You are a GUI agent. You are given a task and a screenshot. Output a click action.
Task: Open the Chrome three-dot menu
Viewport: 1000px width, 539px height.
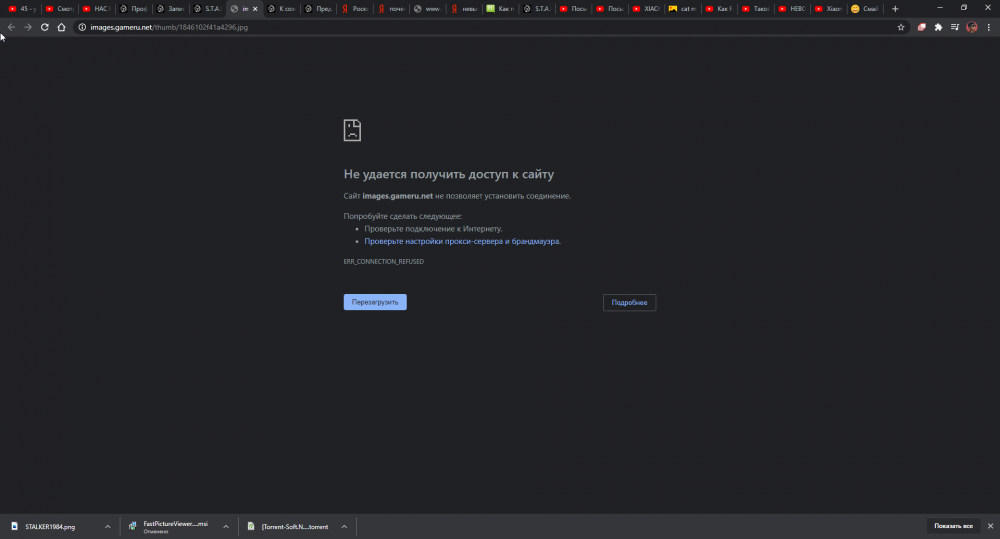click(x=989, y=27)
